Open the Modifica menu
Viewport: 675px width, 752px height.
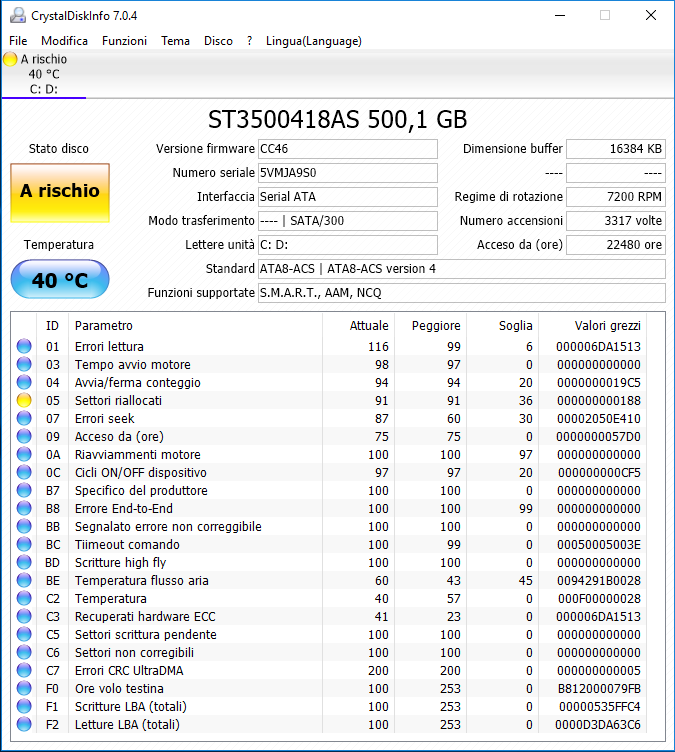[x=64, y=41]
